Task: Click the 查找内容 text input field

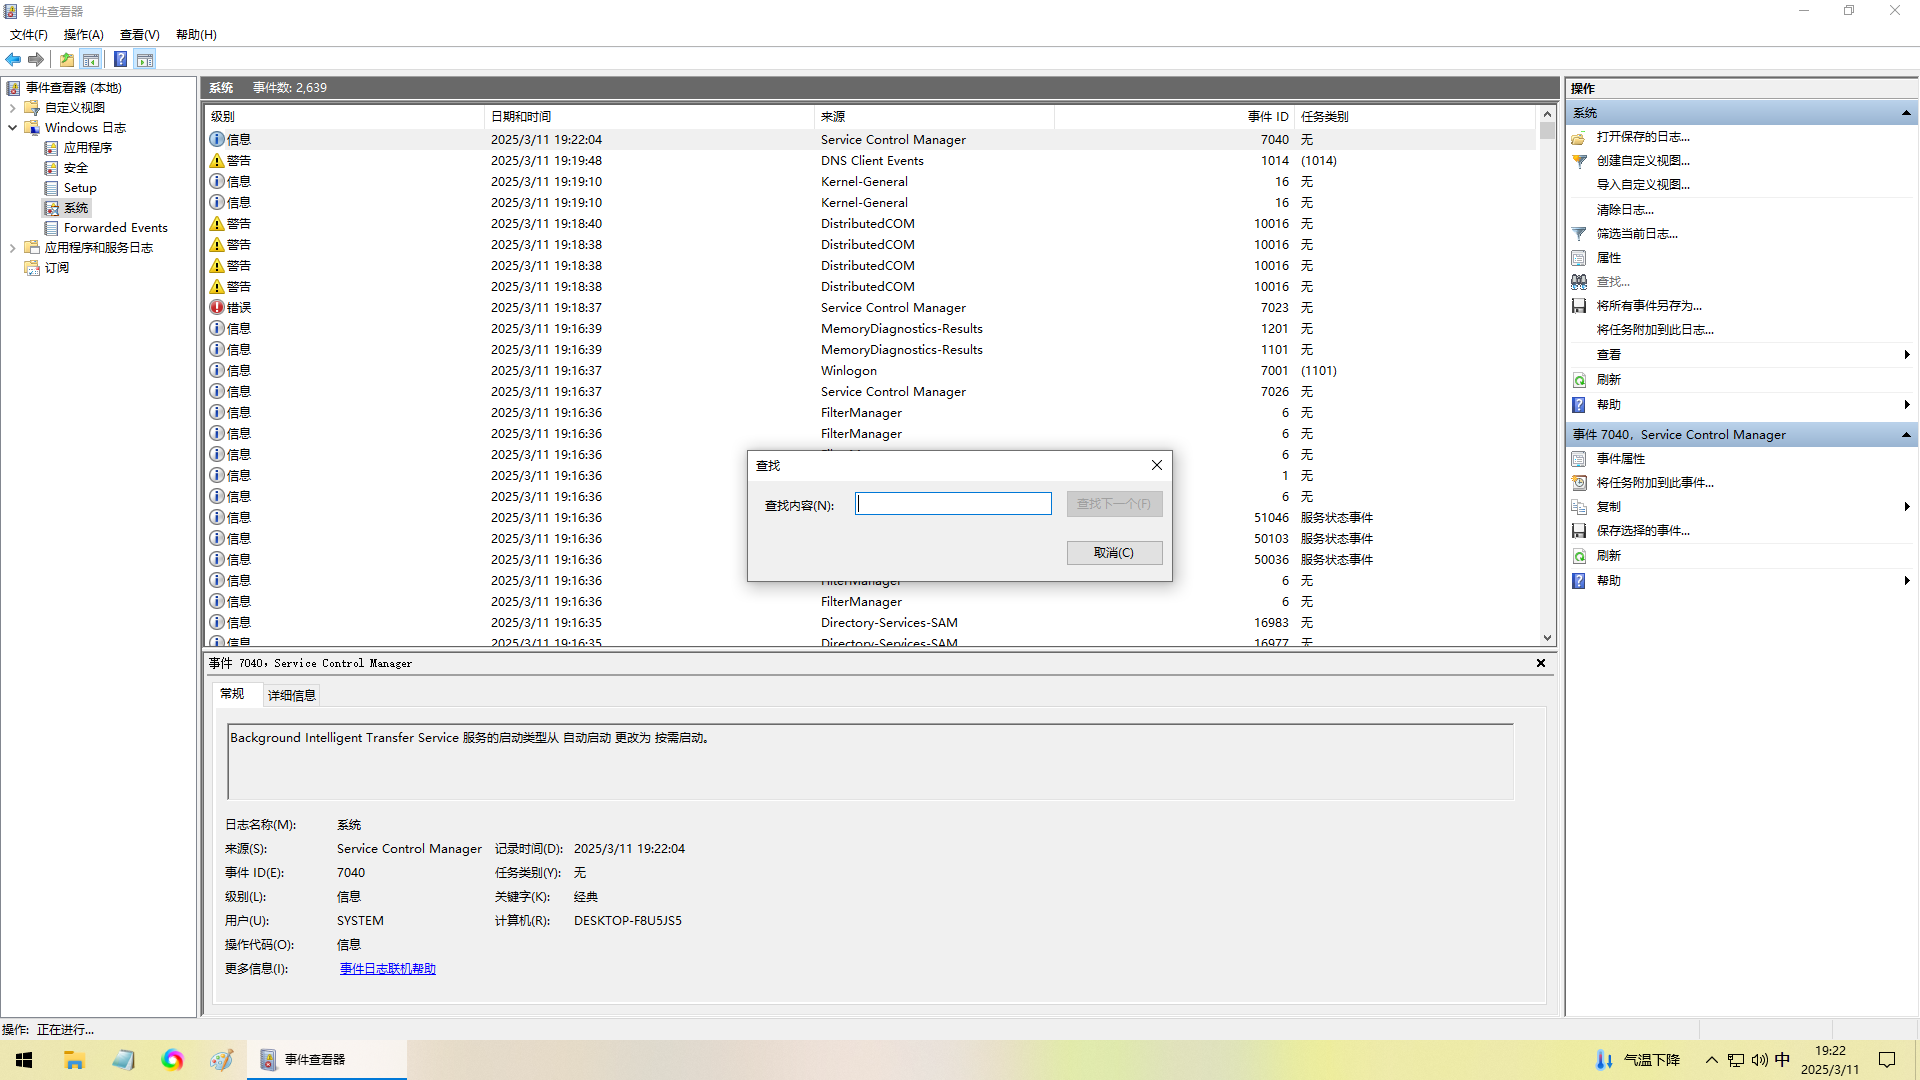Action: click(953, 504)
